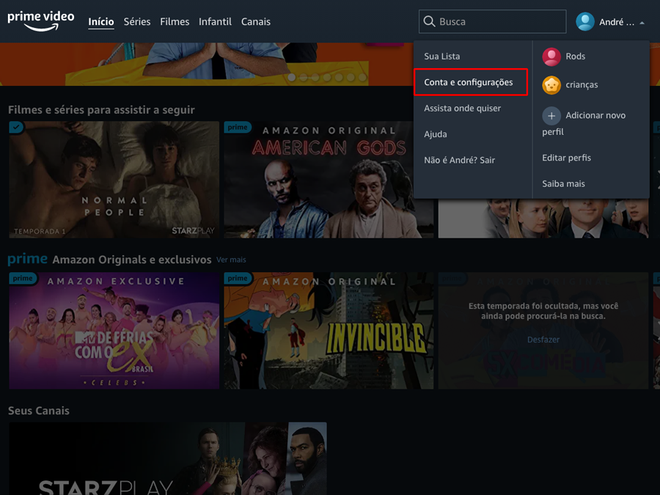The image size is (660, 495).
Task: Open the Invincible thumbnail
Action: click(x=329, y=330)
